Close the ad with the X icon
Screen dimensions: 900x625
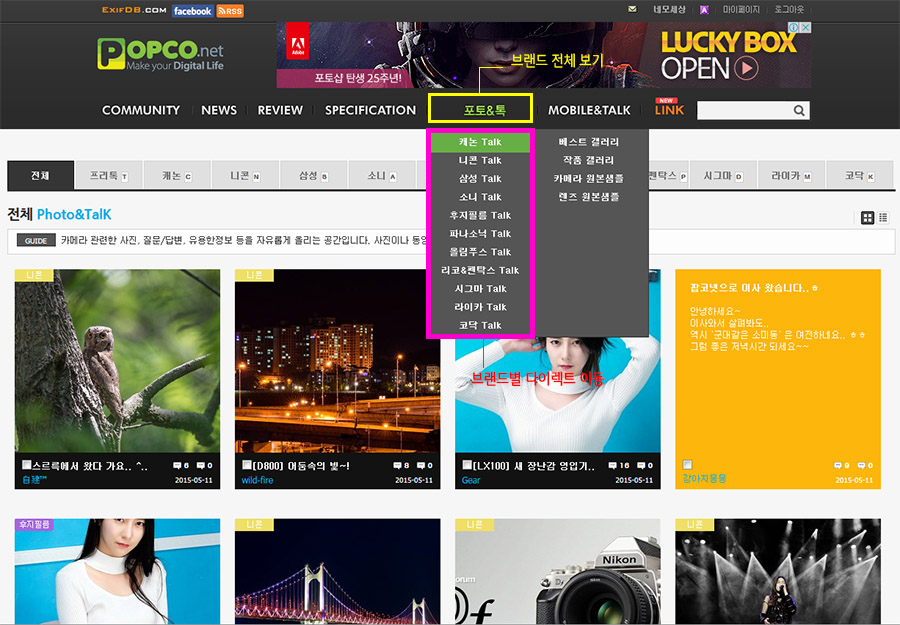(x=806, y=28)
